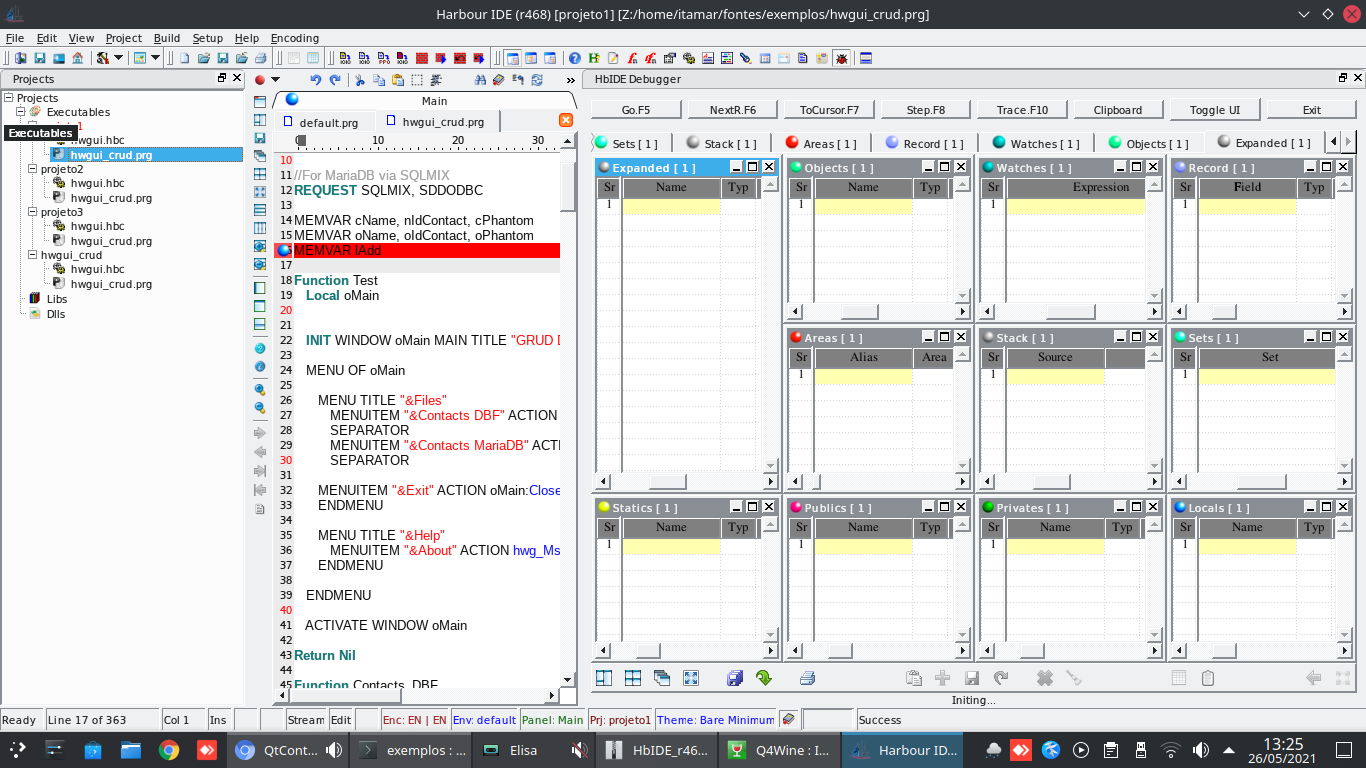The width and height of the screenshot is (1366, 768).
Task: Click the home icon in main toolbar
Action: pyautogui.click(x=77, y=58)
